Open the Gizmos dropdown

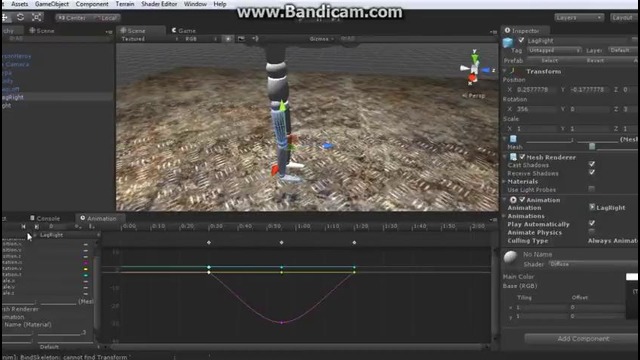click(x=321, y=39)
